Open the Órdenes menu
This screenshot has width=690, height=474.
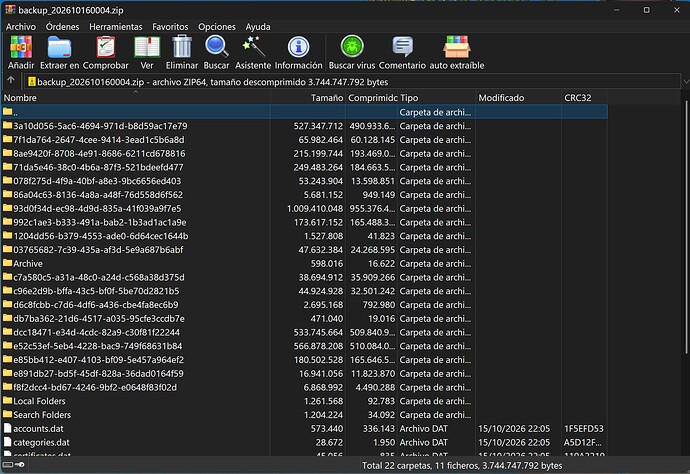62,27
